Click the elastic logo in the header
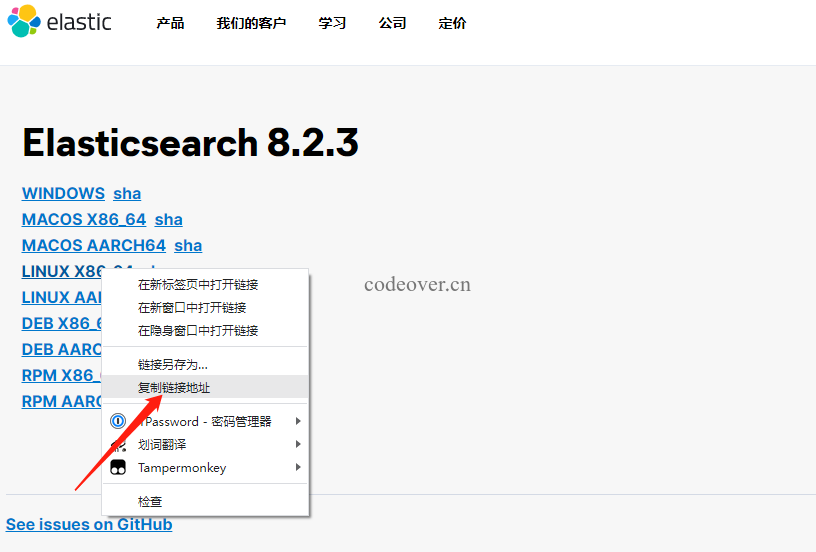This screenshot has height=552, width=816. [59, 22]
